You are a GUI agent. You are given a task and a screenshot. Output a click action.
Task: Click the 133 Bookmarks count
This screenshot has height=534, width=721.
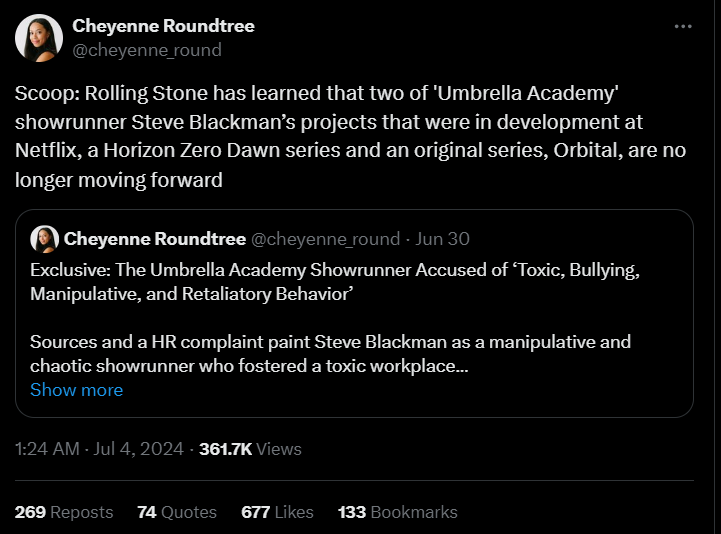pos(397,512)
